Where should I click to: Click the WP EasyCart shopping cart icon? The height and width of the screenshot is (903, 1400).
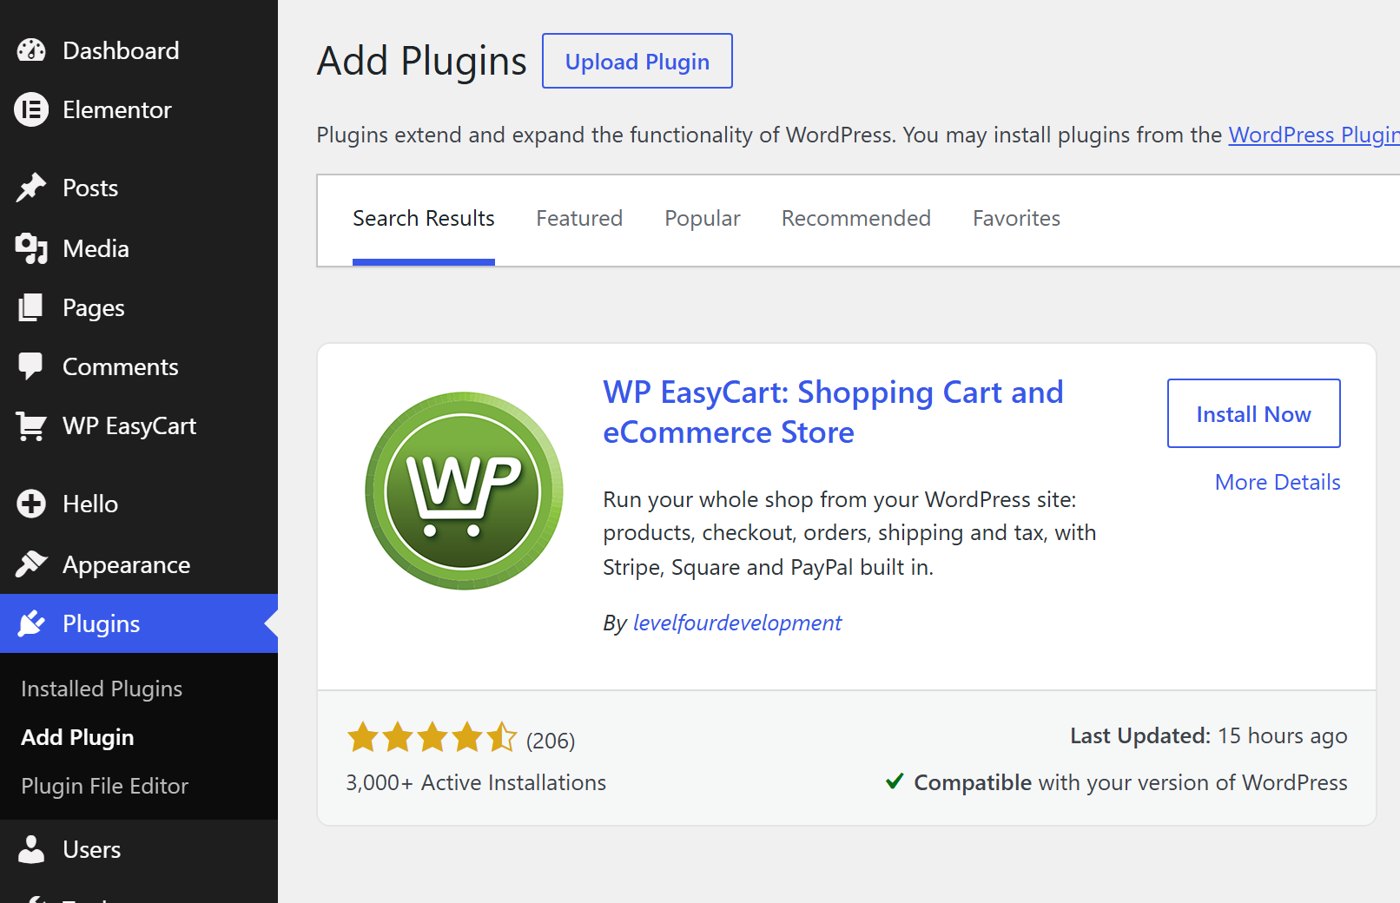coord(31,426)
